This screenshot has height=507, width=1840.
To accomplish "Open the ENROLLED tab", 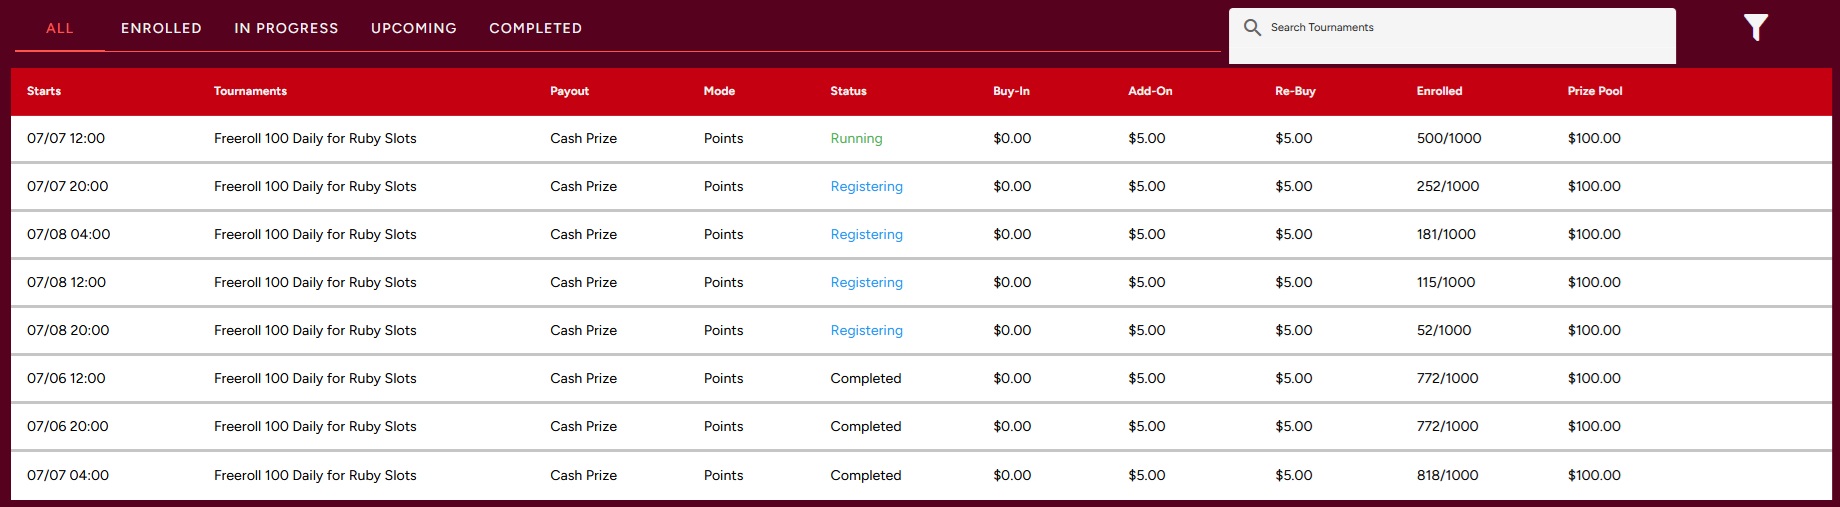I will pos(161,28).
